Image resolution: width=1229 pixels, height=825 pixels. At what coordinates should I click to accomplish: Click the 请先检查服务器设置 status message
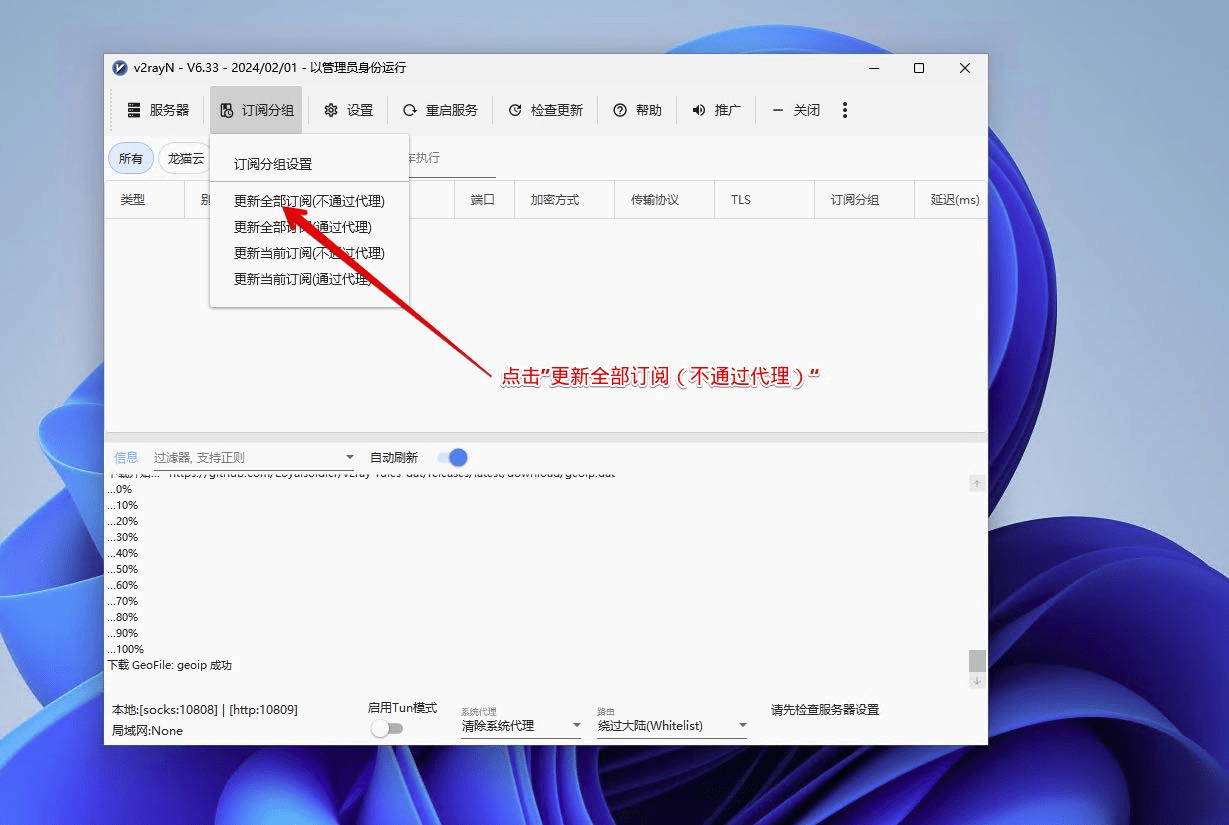click(825, 710)
